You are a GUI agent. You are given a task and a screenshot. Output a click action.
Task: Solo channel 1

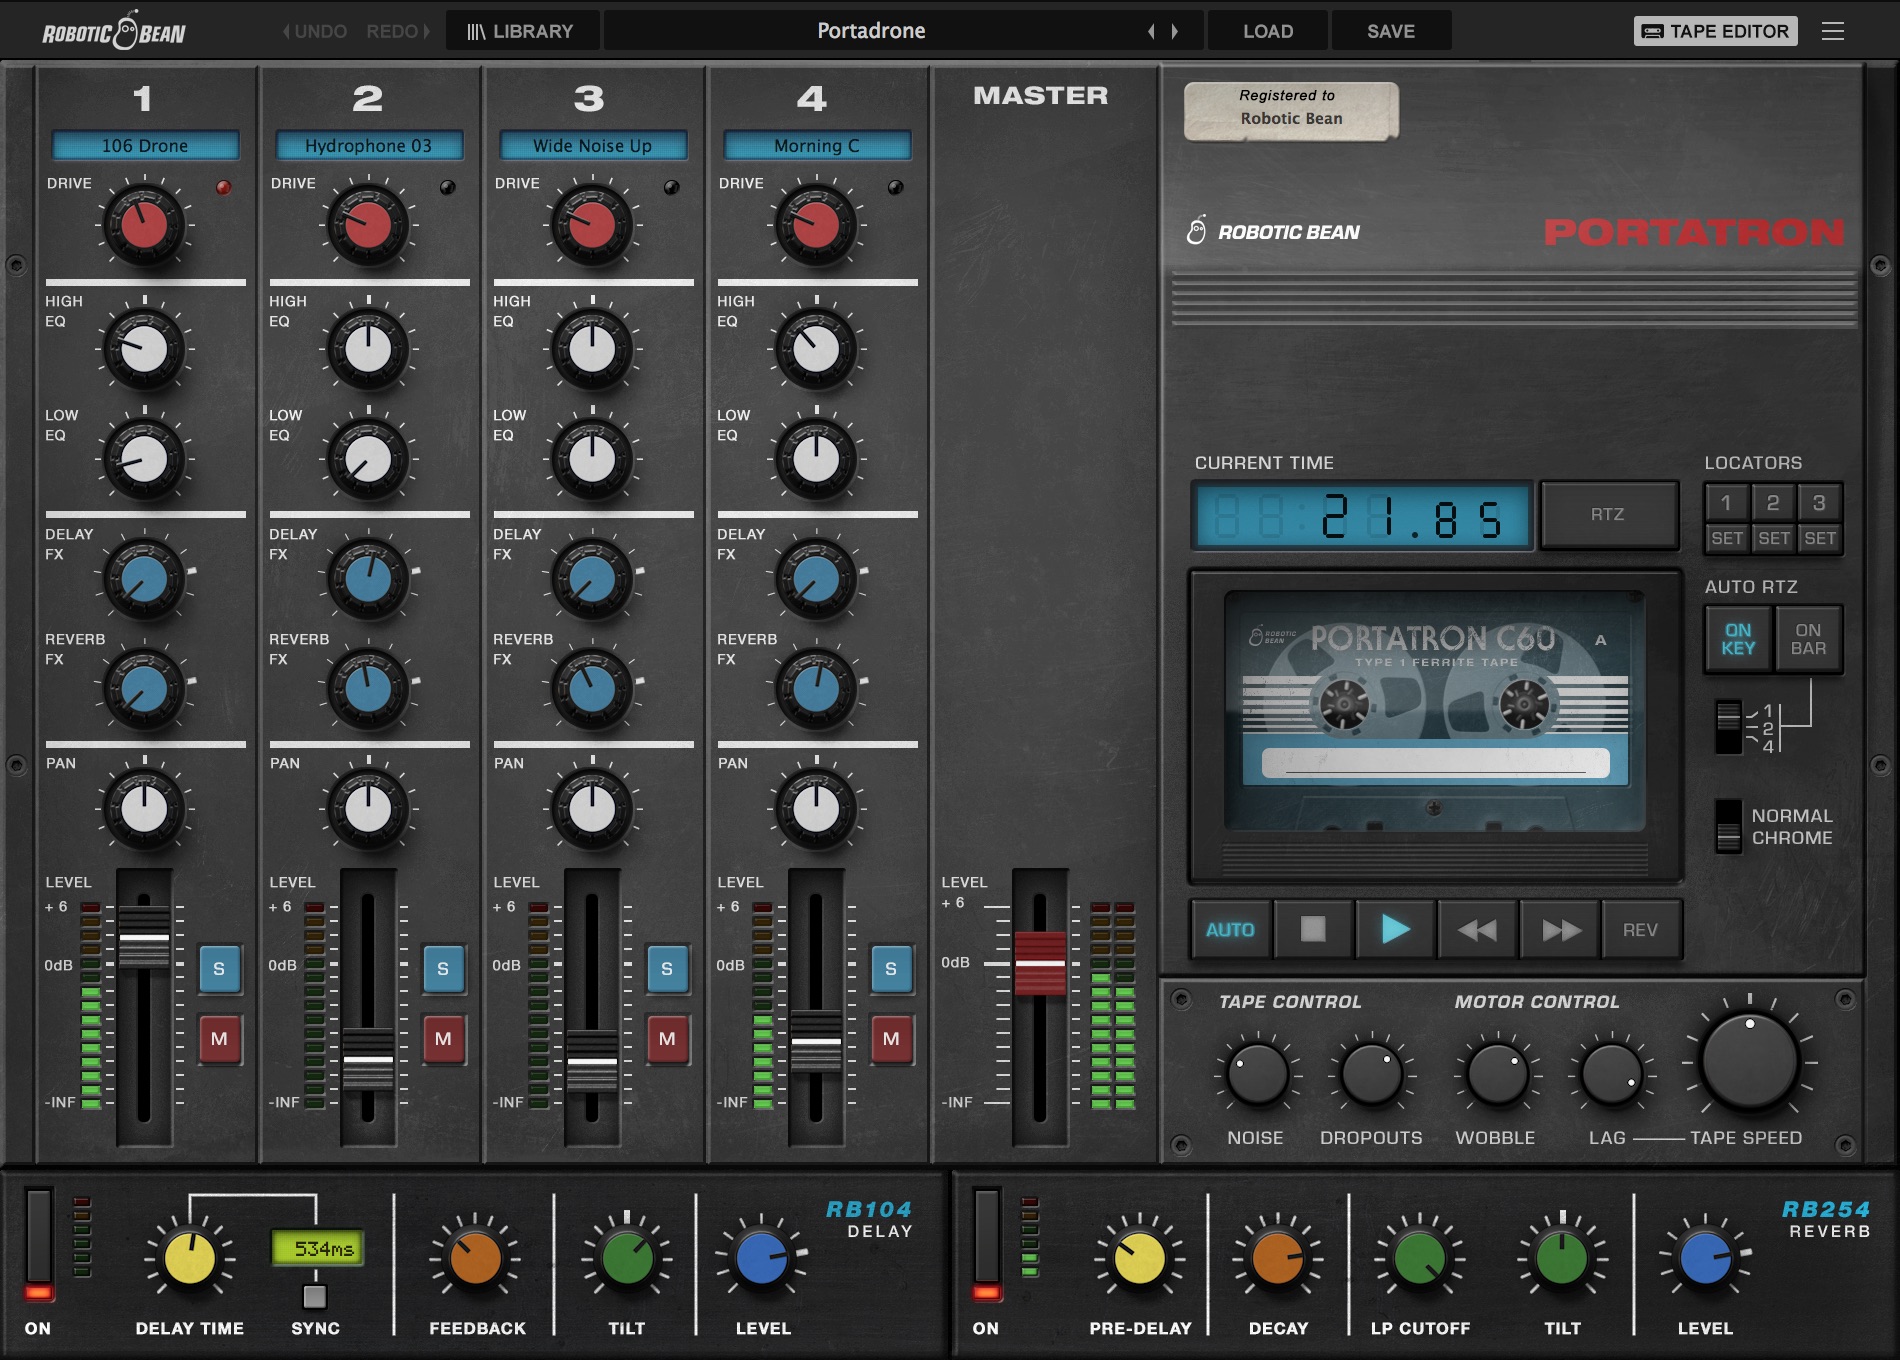pos(219,968)
